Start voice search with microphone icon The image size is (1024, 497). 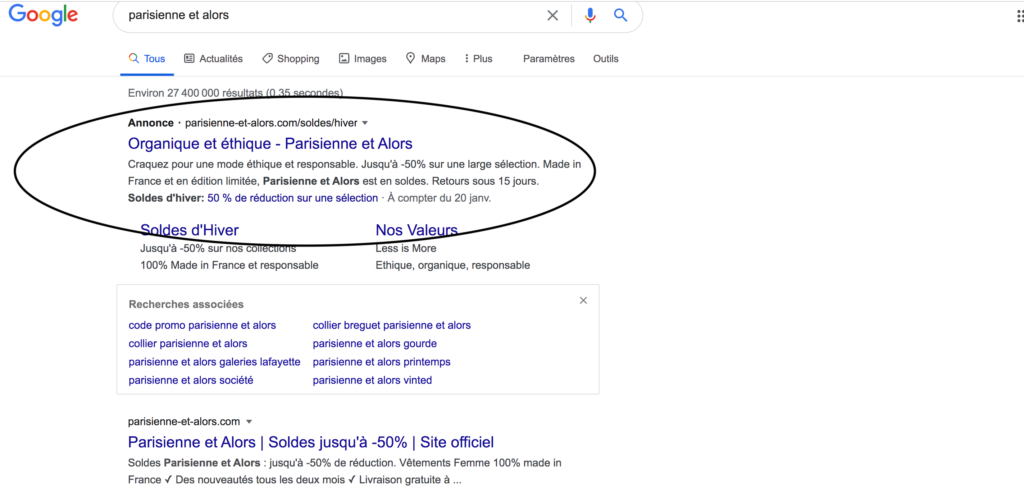pyautogui.click(x=590, y=16)
